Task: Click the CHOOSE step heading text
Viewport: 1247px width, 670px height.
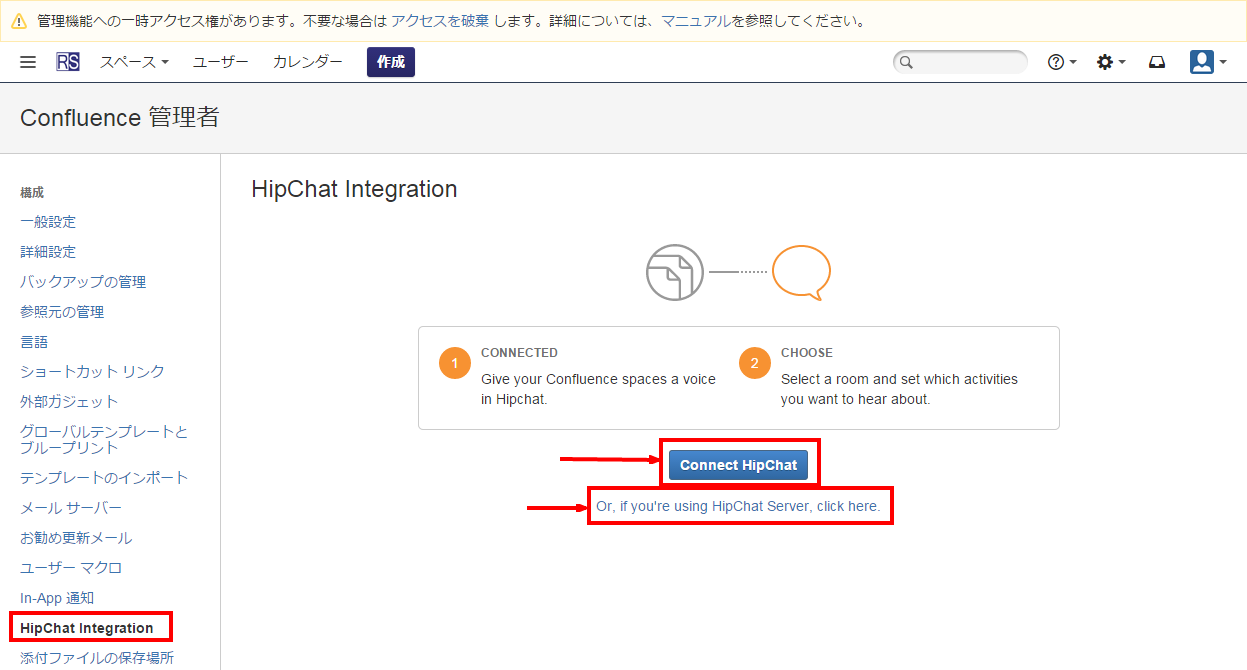Action: pos(806,353)
